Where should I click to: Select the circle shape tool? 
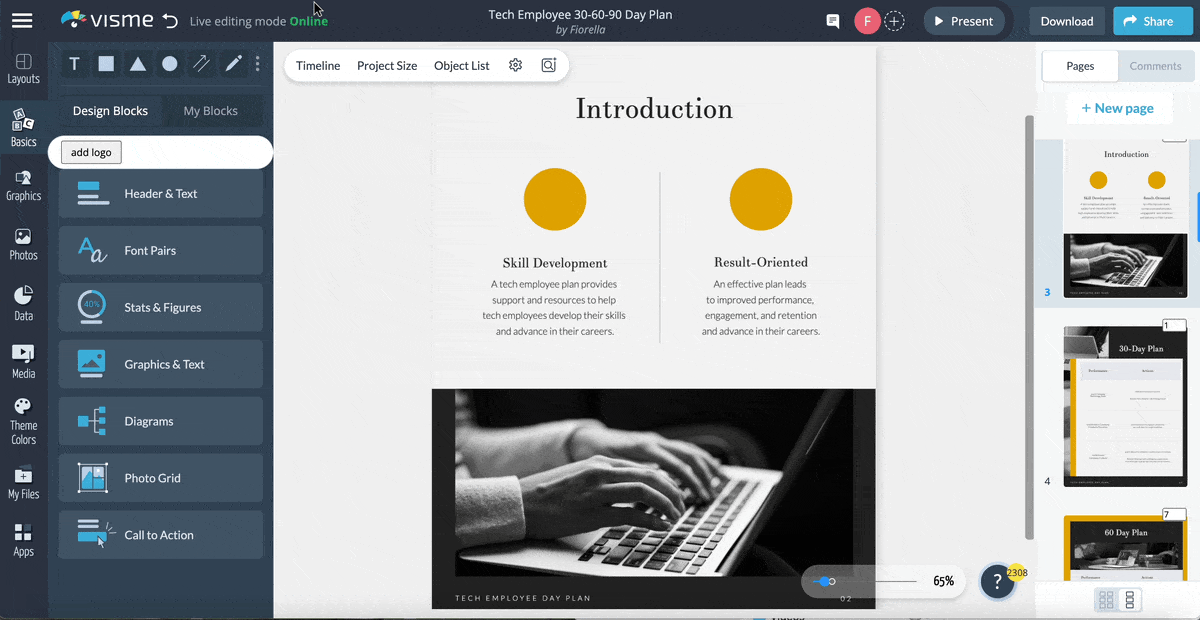coord(169,63)
